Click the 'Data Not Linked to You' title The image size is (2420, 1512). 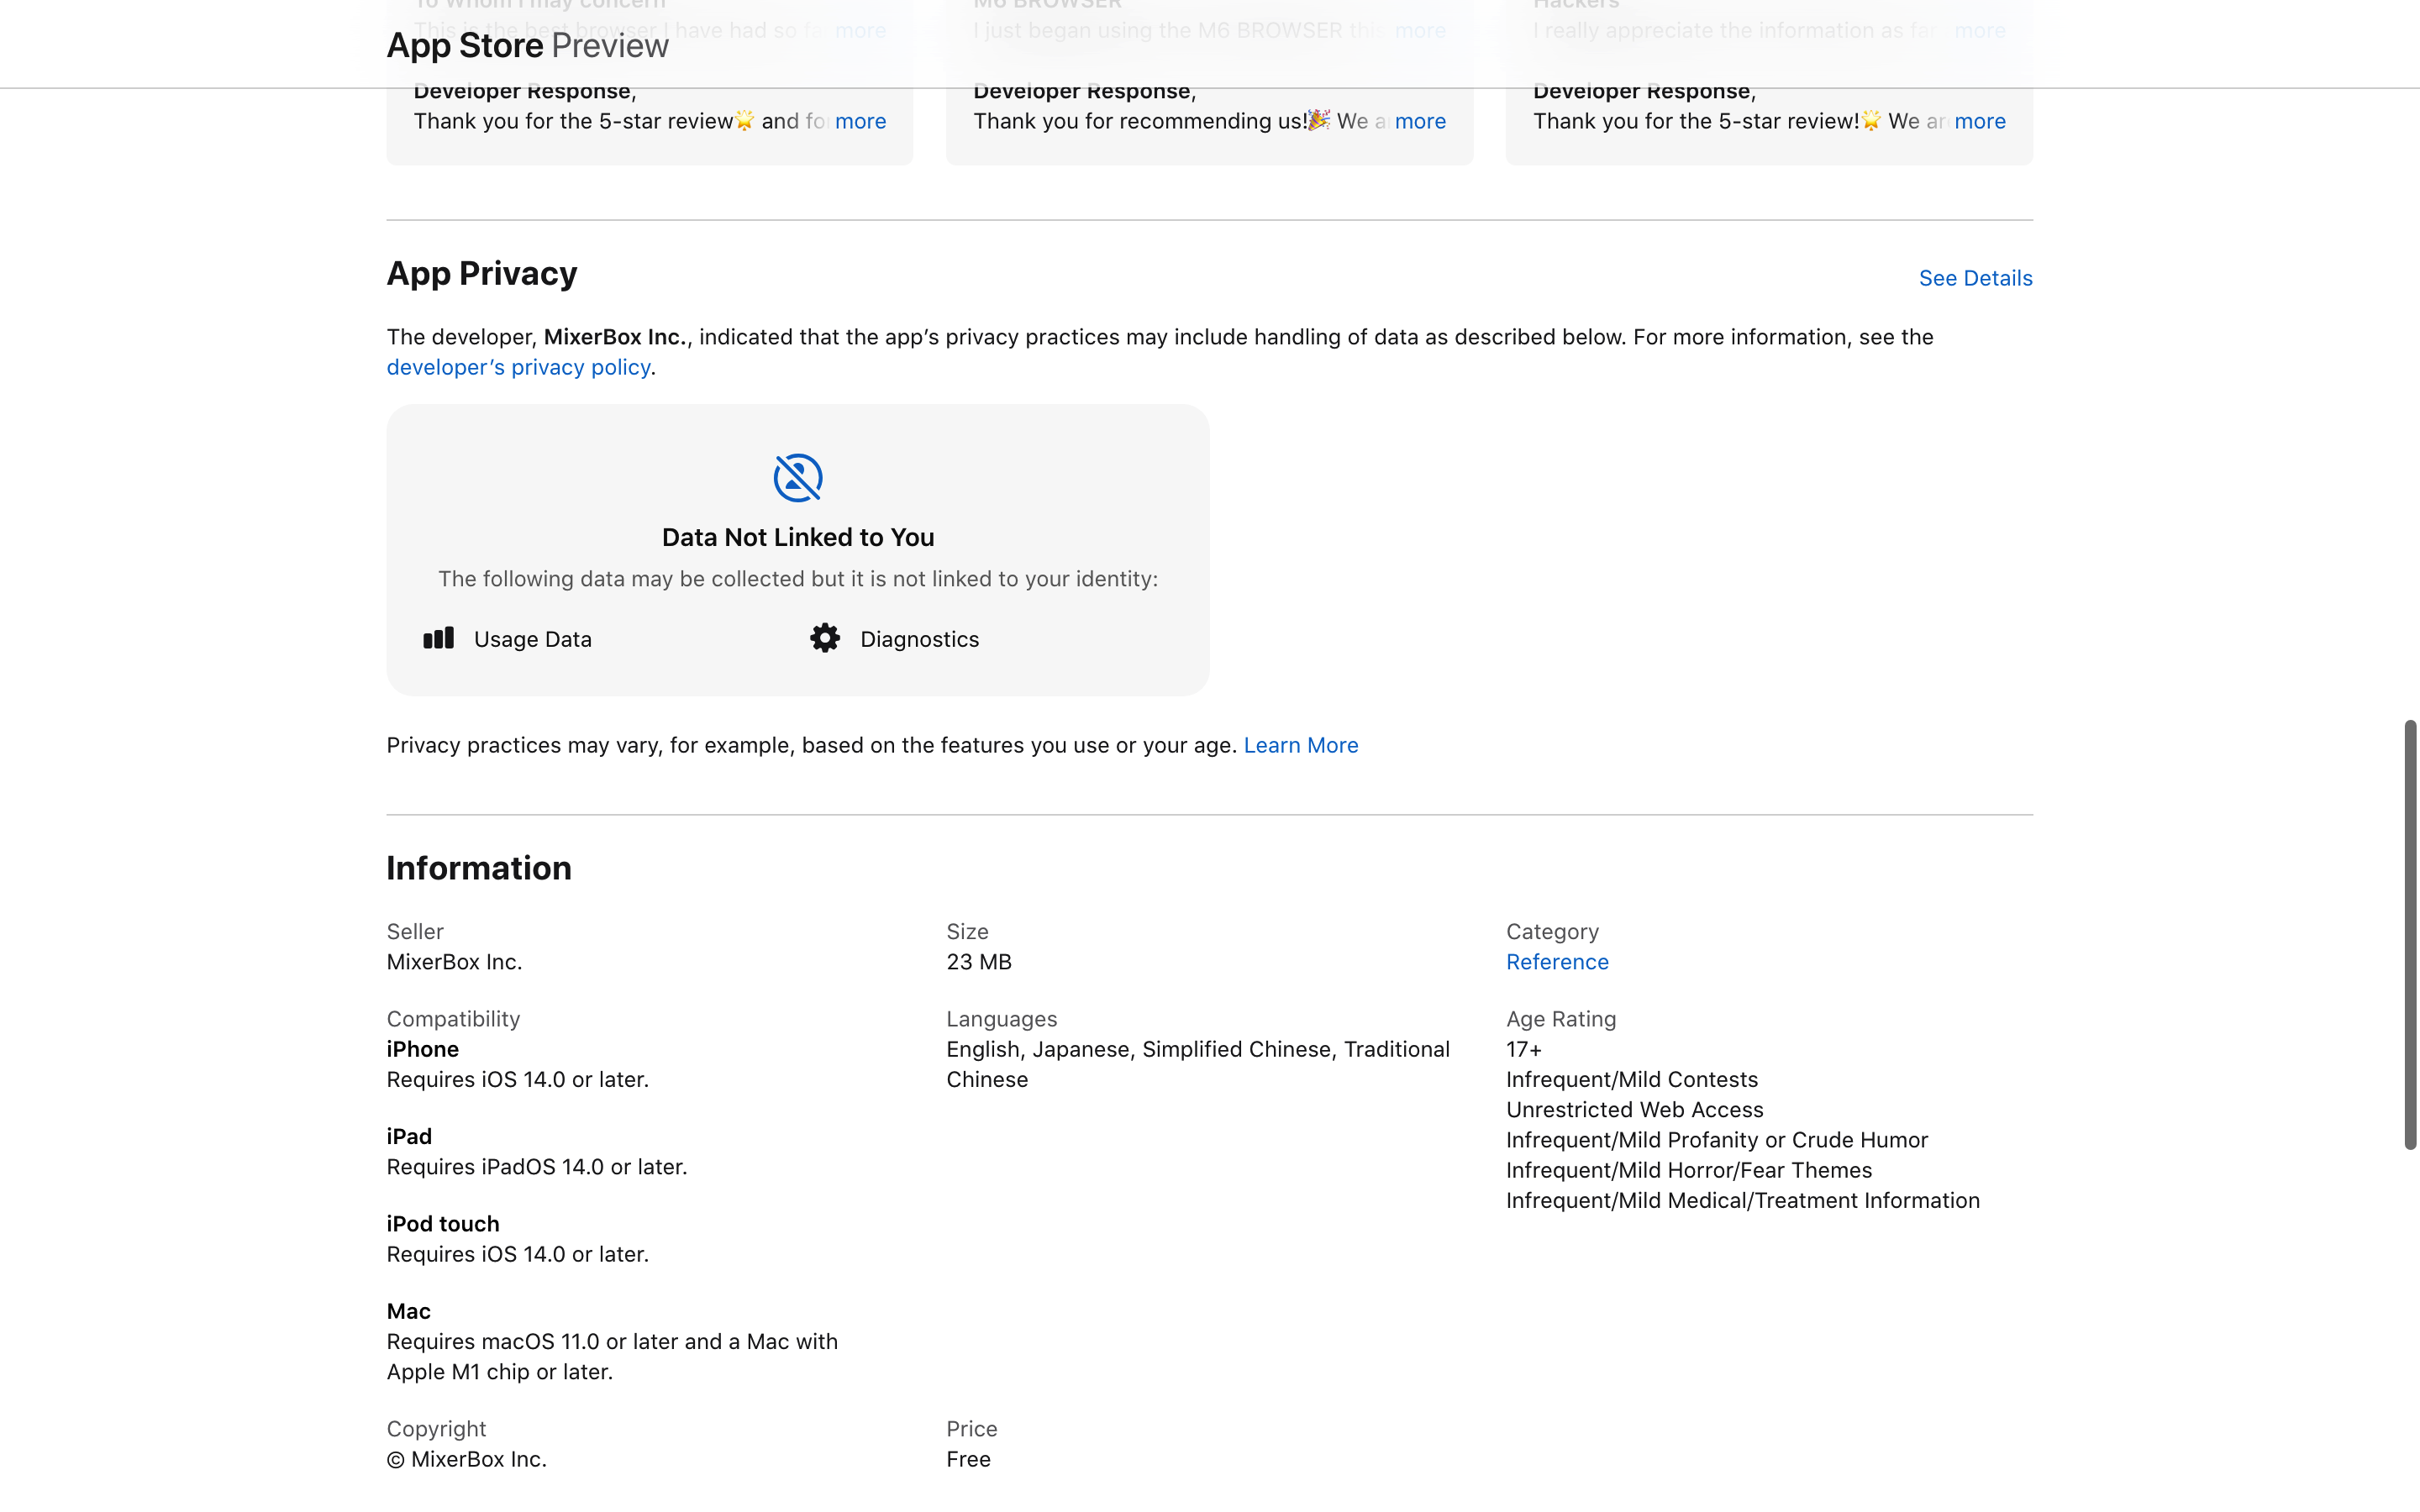pyautogui.click(x=798, y=537)
